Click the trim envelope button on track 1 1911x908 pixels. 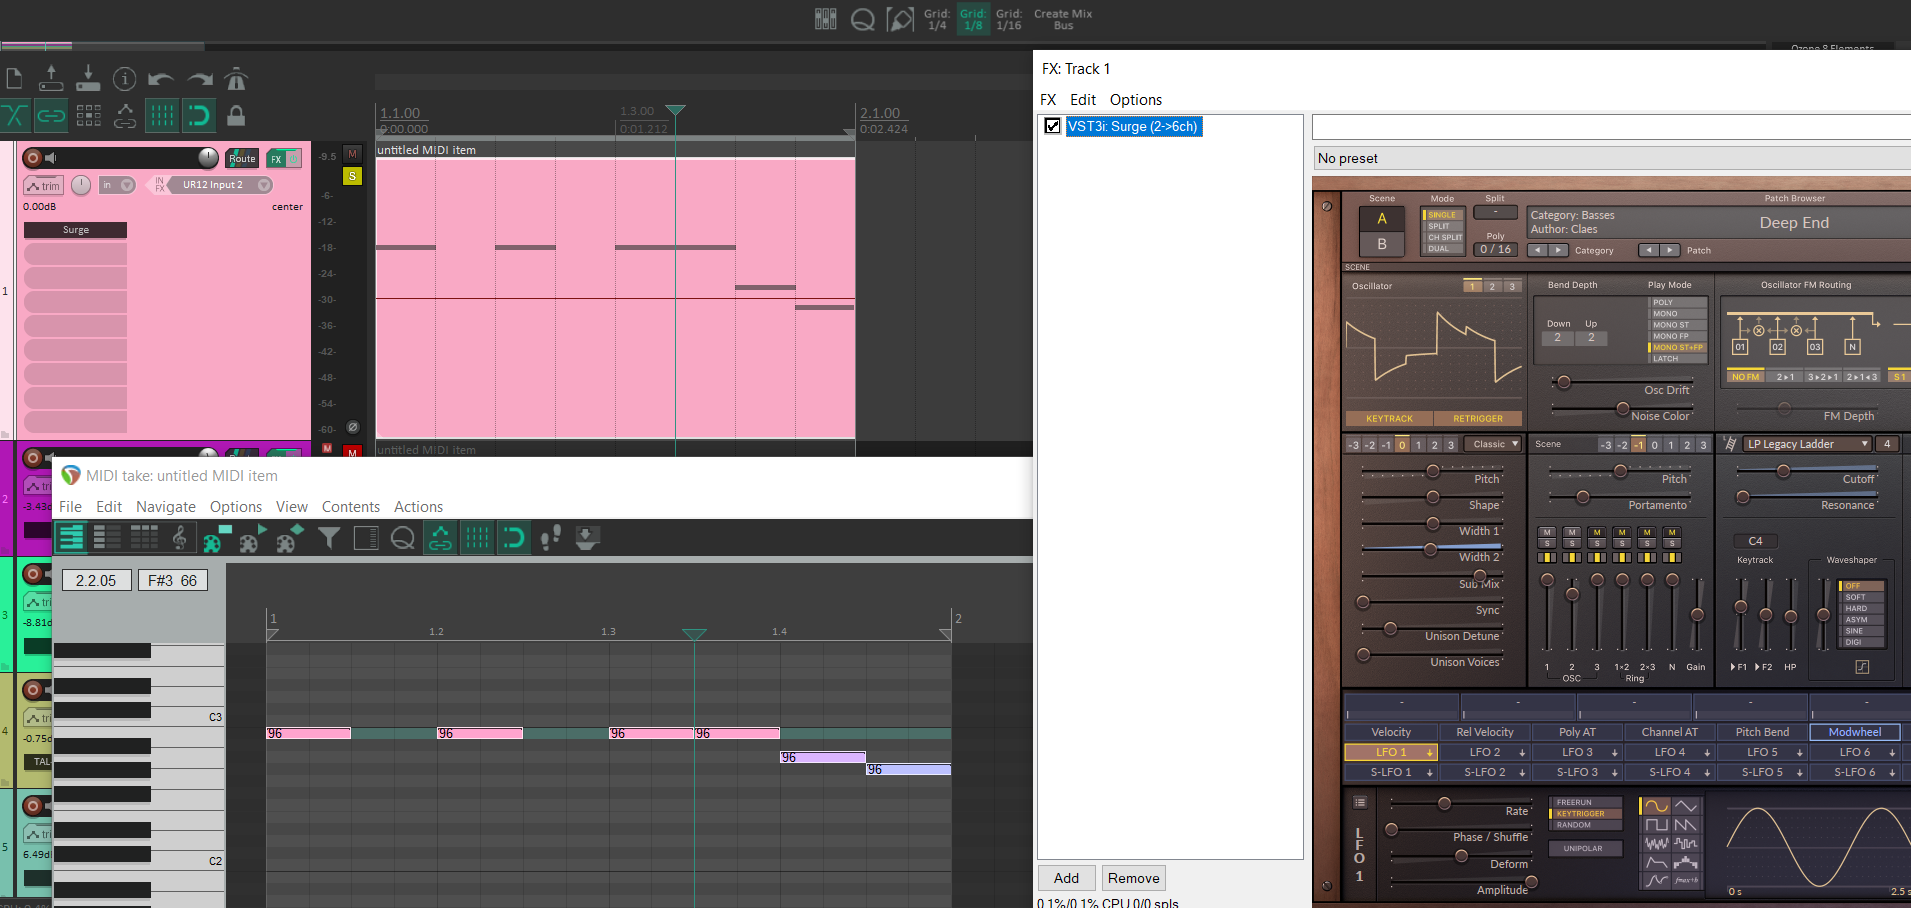coord(44,186)
